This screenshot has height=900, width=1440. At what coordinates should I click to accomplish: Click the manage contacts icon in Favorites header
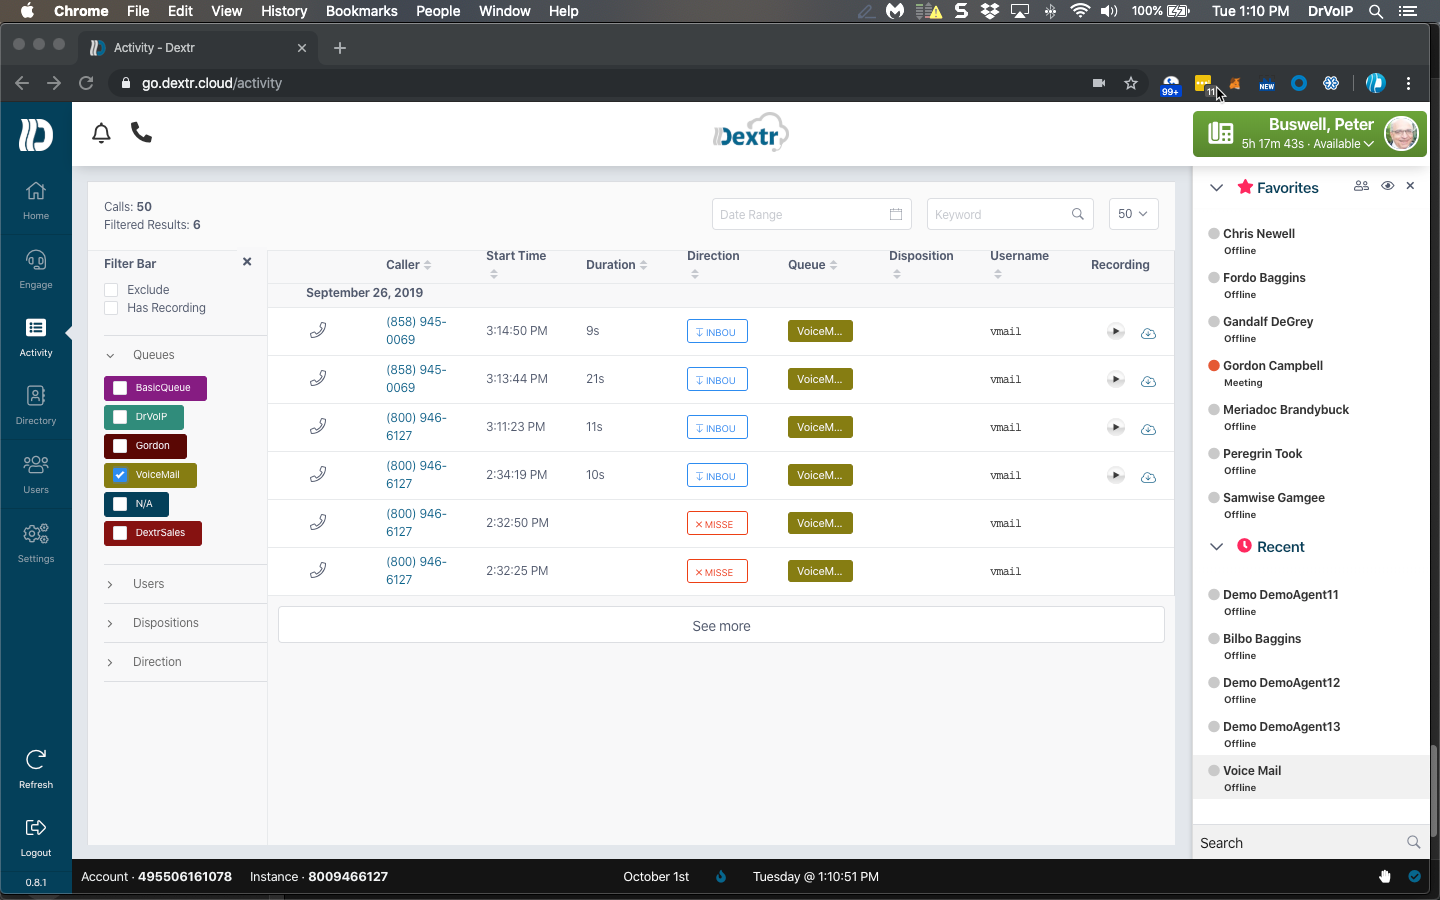tap(1361, 186)
